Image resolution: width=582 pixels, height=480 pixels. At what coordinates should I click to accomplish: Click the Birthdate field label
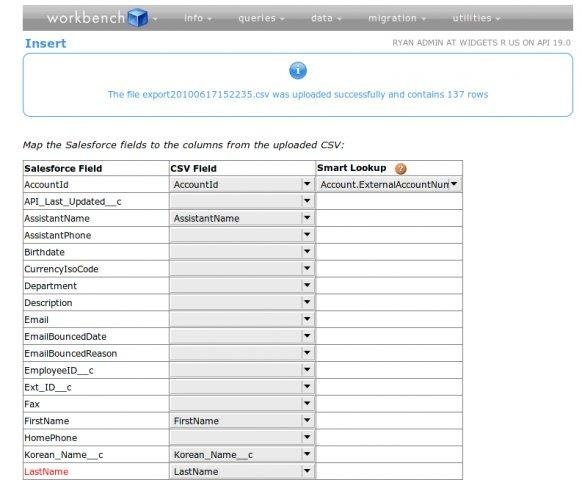click(x=44, y=252)
